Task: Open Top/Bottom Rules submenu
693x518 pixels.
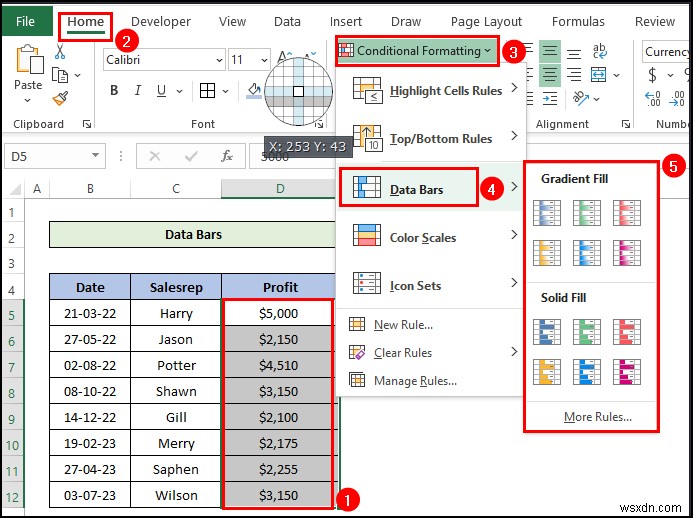Action: point(431,138)
